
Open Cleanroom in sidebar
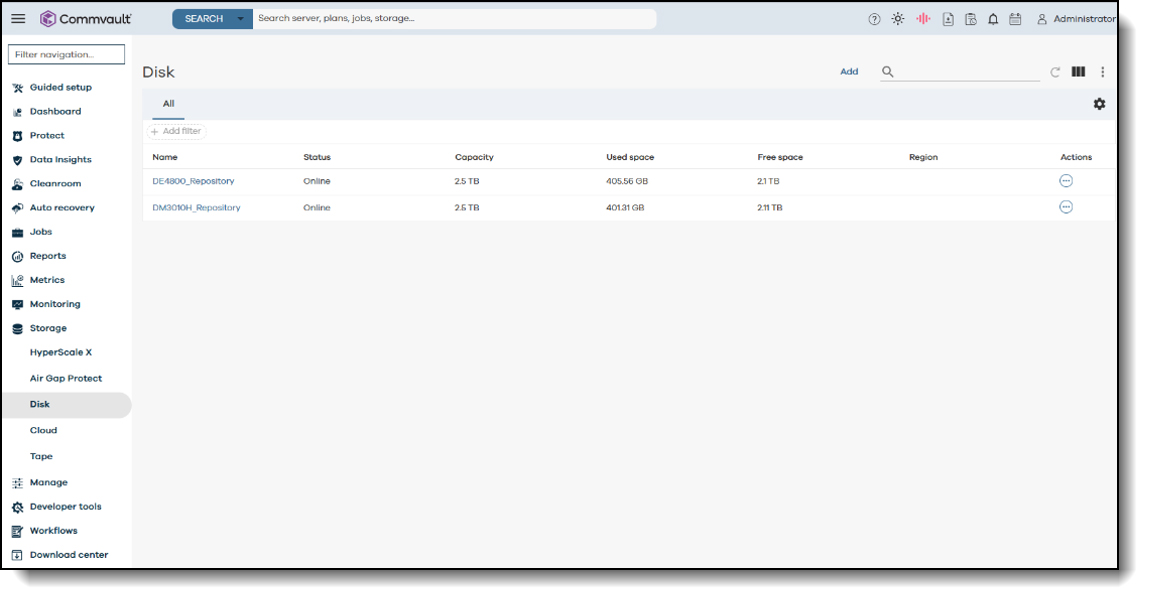pos(56,184)
